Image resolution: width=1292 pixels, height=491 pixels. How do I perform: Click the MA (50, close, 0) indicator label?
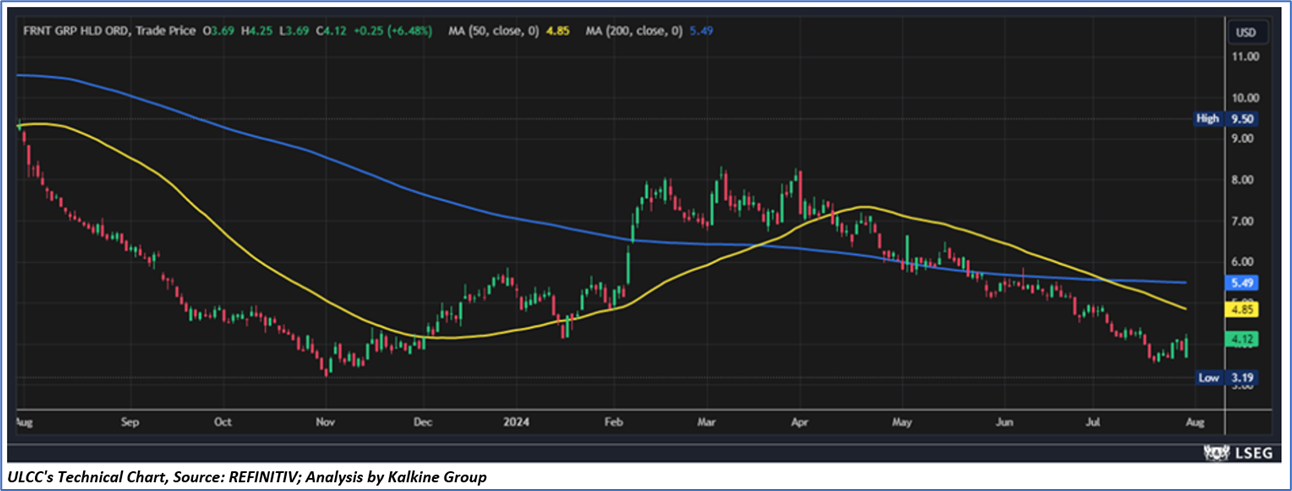491,32
